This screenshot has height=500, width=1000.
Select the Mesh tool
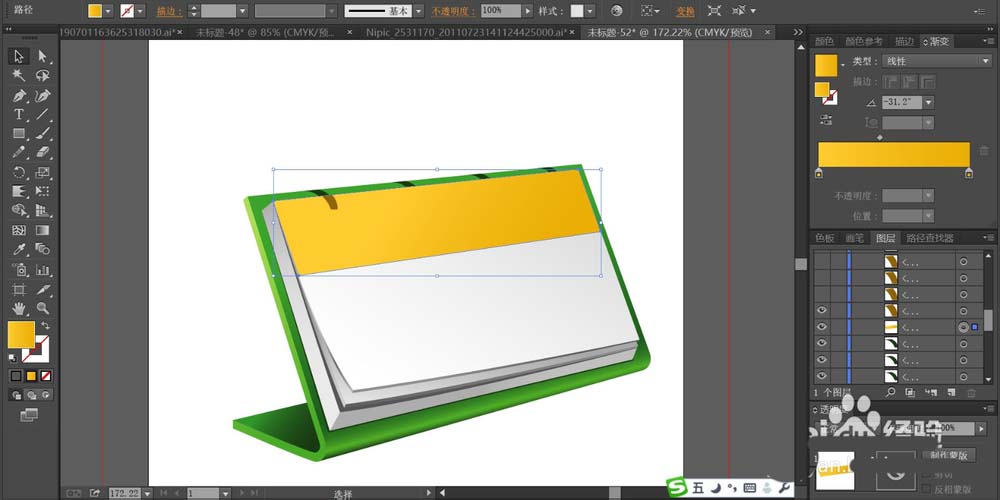(x=18, y=230)
